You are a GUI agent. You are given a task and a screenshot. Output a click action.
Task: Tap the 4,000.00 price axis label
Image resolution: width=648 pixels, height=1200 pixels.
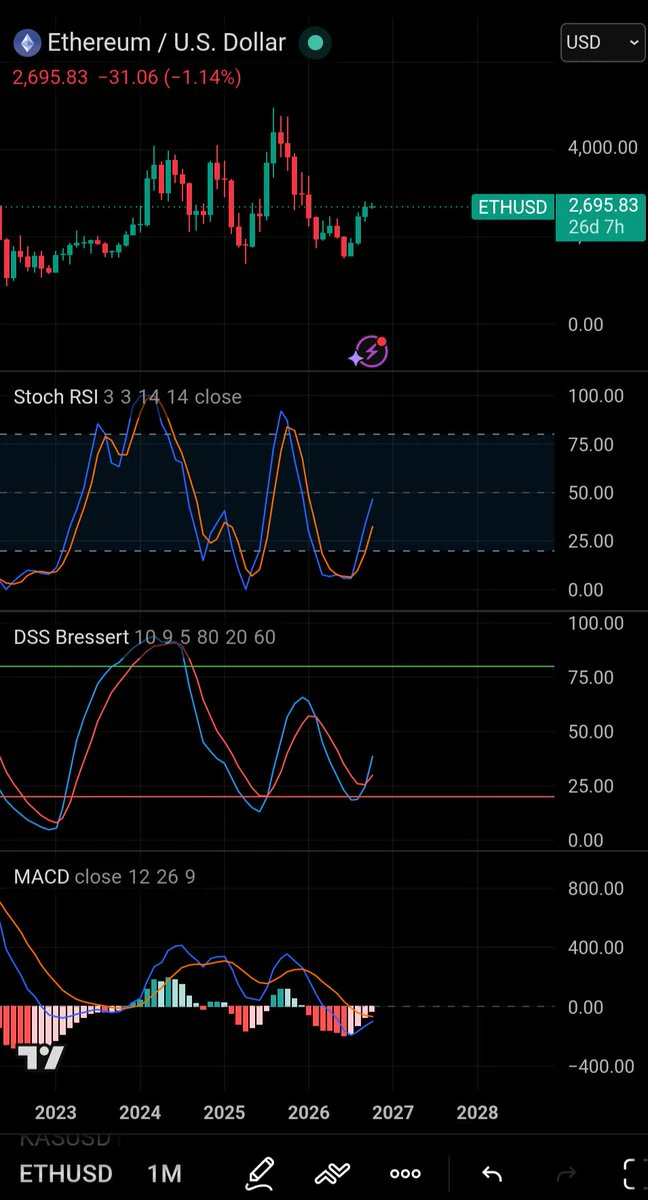[602, 147]
